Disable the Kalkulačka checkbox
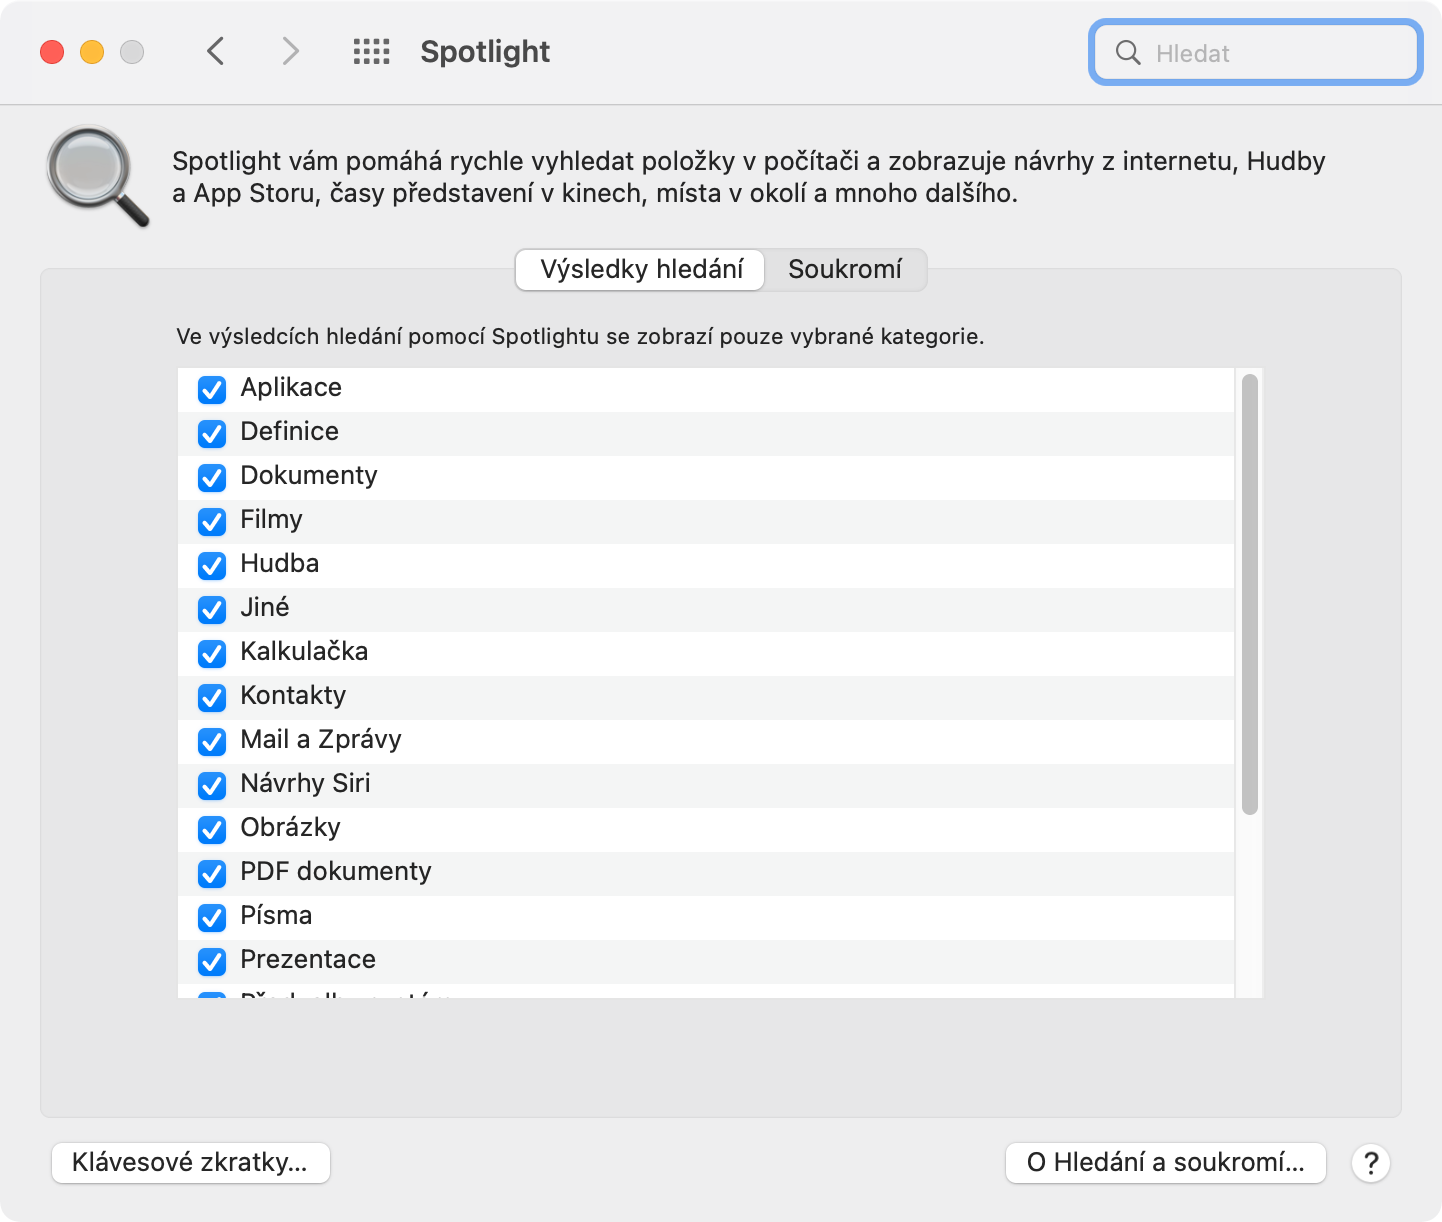This screenshot has height=1222, width=1442. [x=212, y=653]
